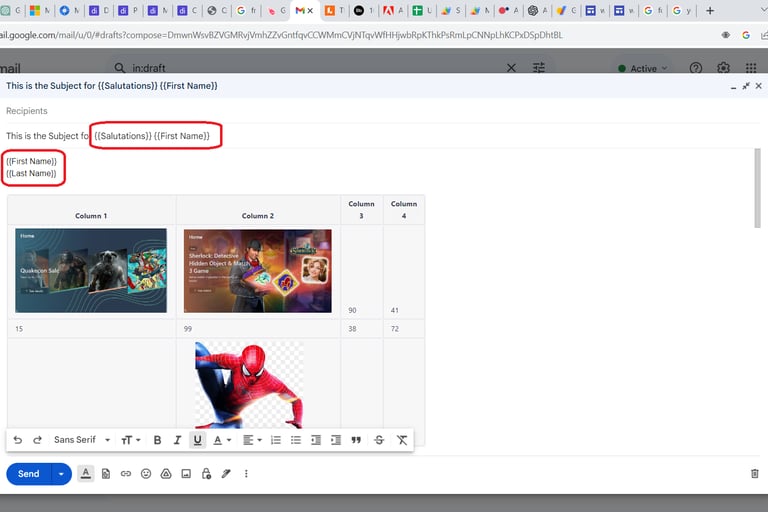Click the Column 2 header cell
Image resolution: width=768 pixels, height=512 pixels.
click(x=258, y=210)
